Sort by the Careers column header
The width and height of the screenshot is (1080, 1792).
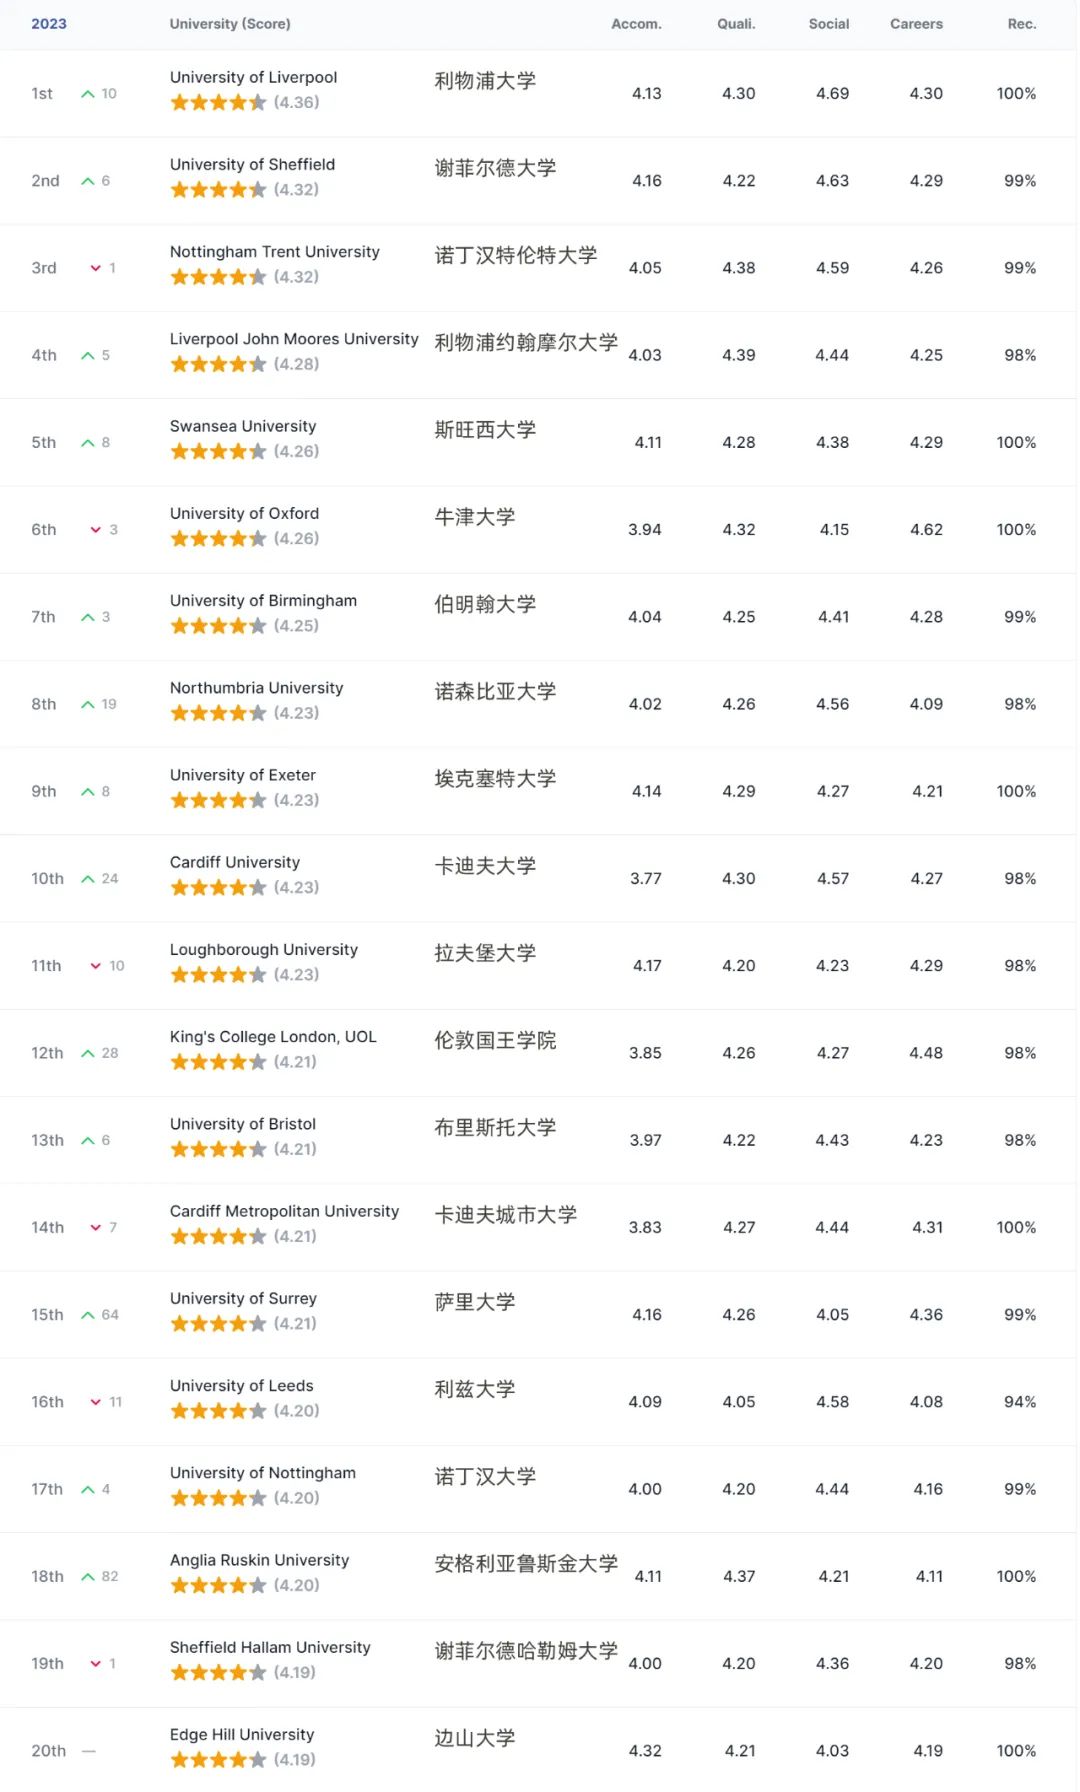click(x=916, y=24)
